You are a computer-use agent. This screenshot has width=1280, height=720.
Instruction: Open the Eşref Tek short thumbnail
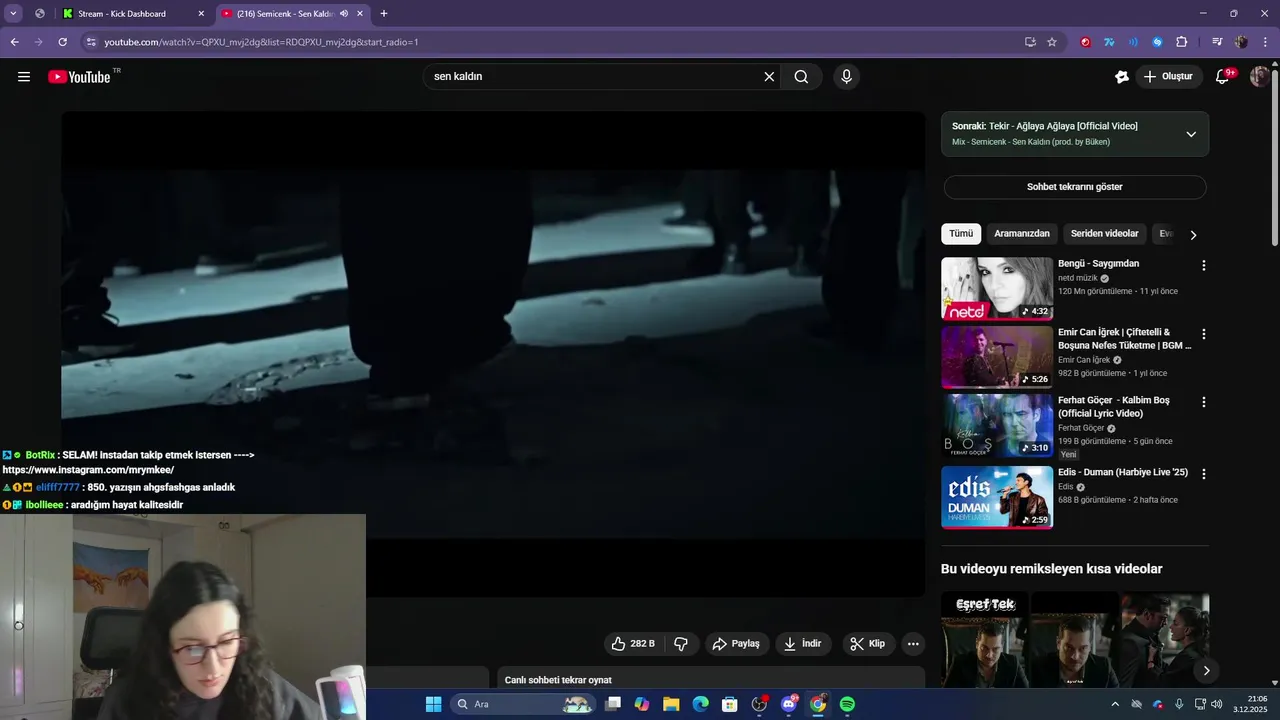[x=985, y=641]
